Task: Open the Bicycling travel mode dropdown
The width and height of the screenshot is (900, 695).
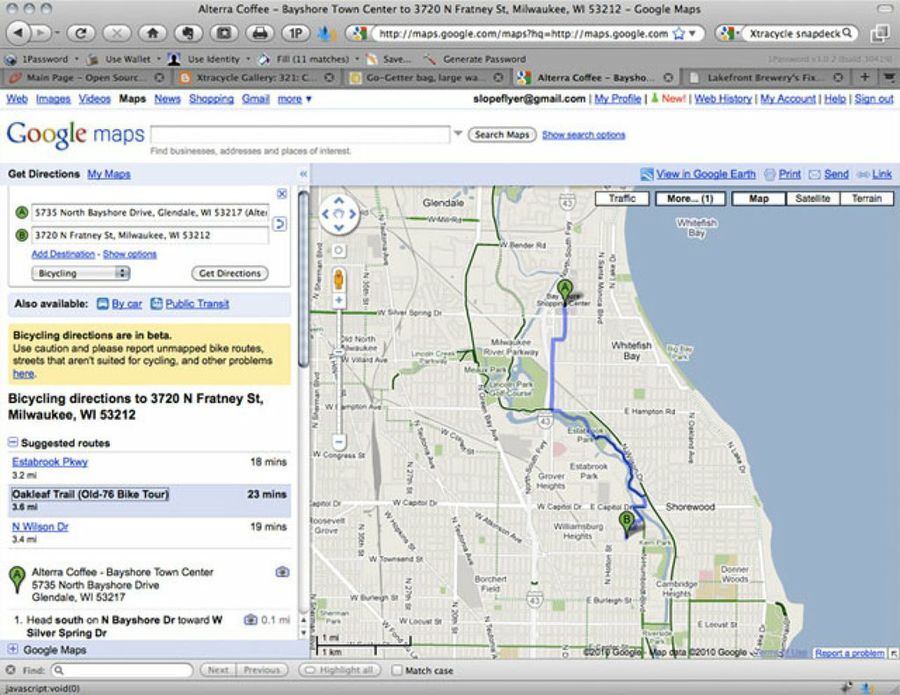Action: [x=80, y=273]
